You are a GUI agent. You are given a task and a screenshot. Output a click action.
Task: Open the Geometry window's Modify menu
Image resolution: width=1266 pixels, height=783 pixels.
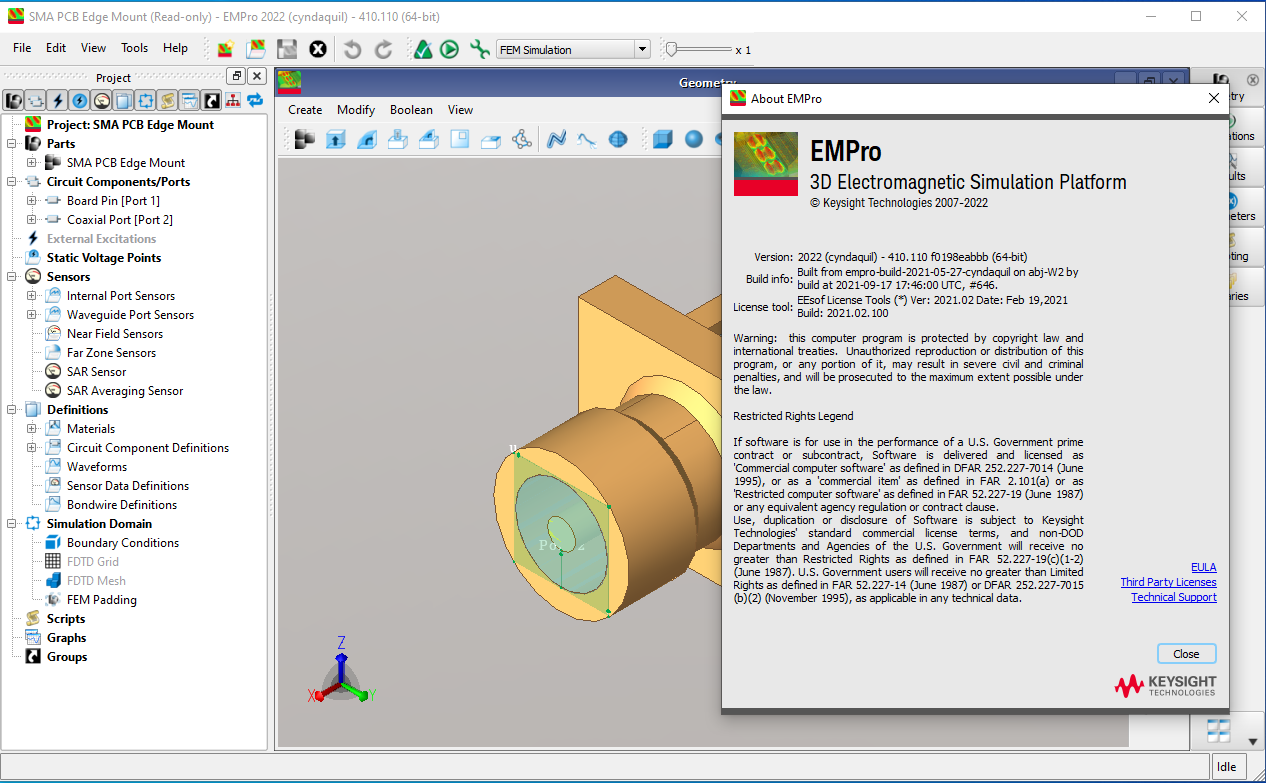[x=356, y=110]
